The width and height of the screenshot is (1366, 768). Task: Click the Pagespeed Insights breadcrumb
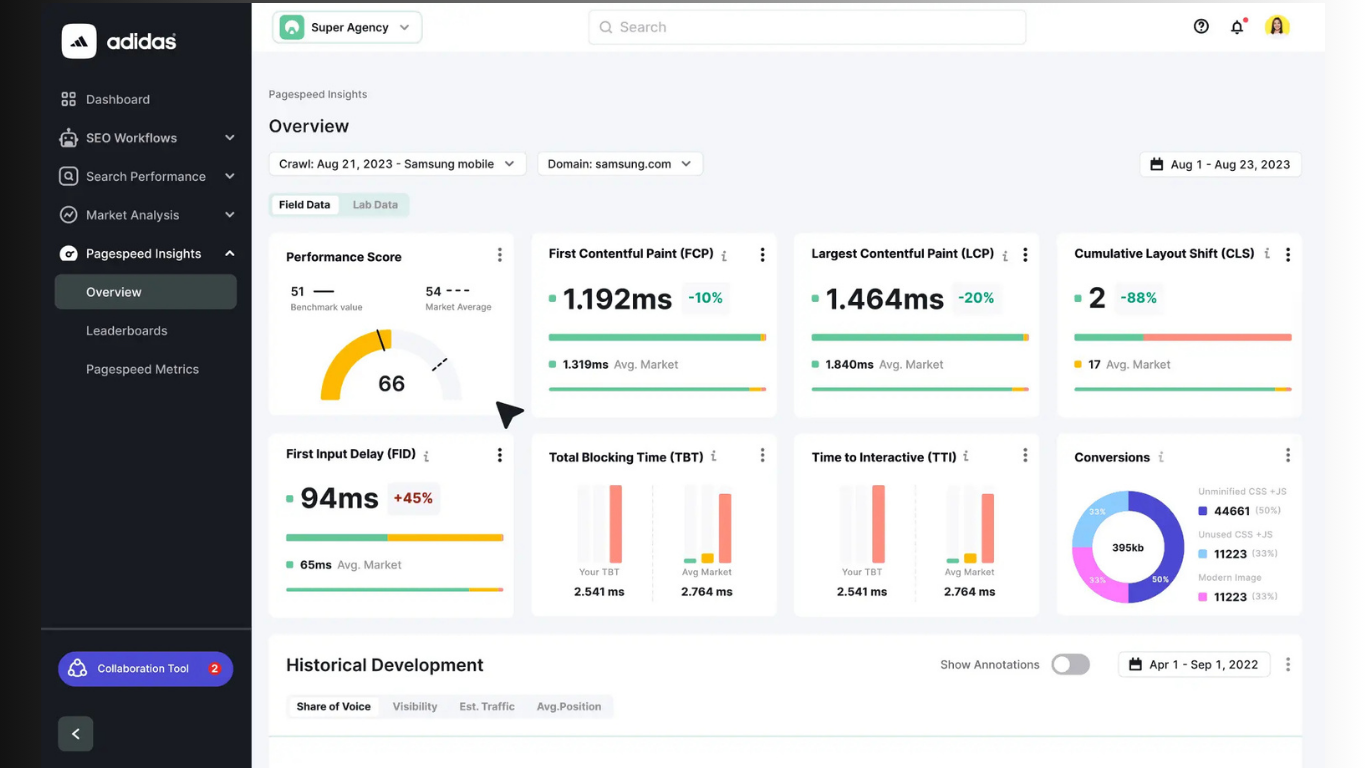318,94
